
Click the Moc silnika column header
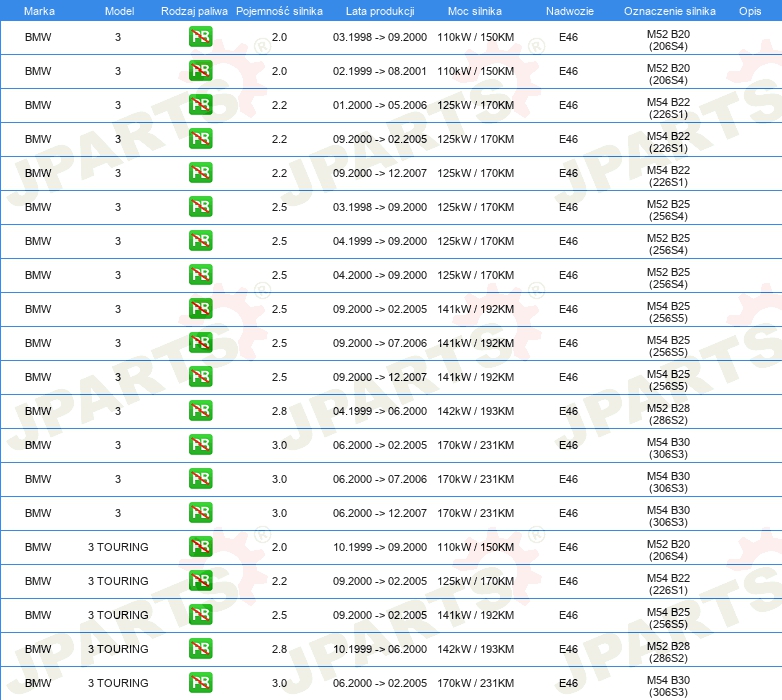tap(475, 11)
